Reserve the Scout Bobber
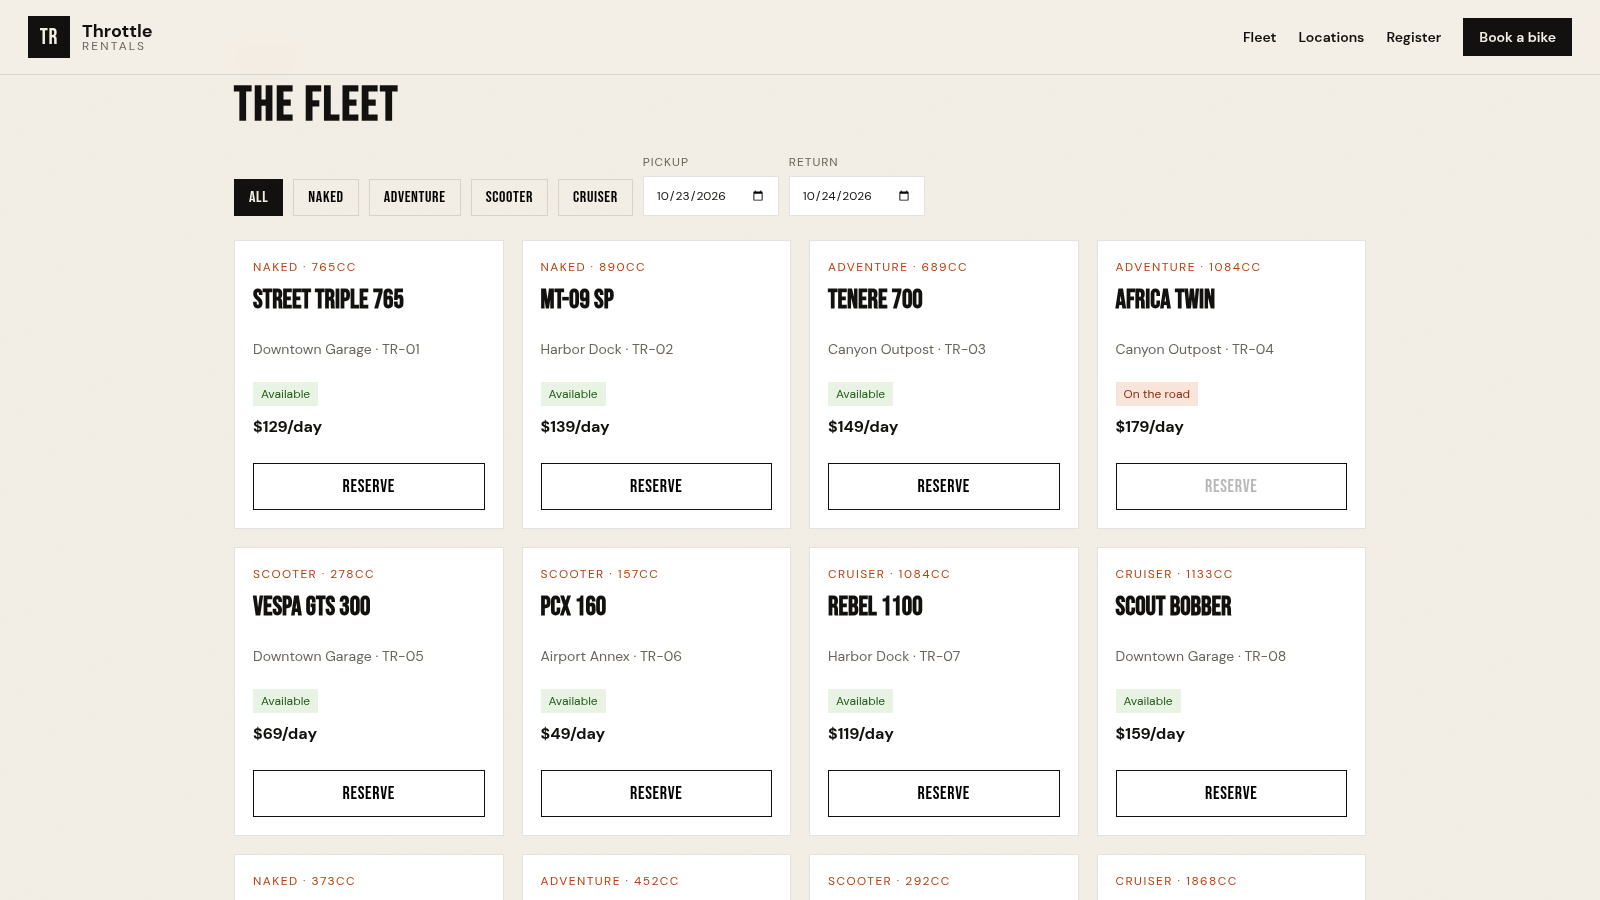 (1231, 793)
